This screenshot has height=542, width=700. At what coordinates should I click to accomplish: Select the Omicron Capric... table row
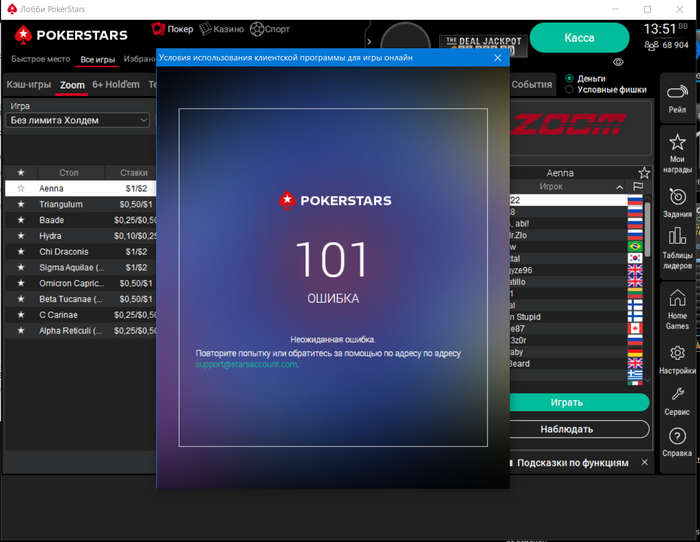80,283
